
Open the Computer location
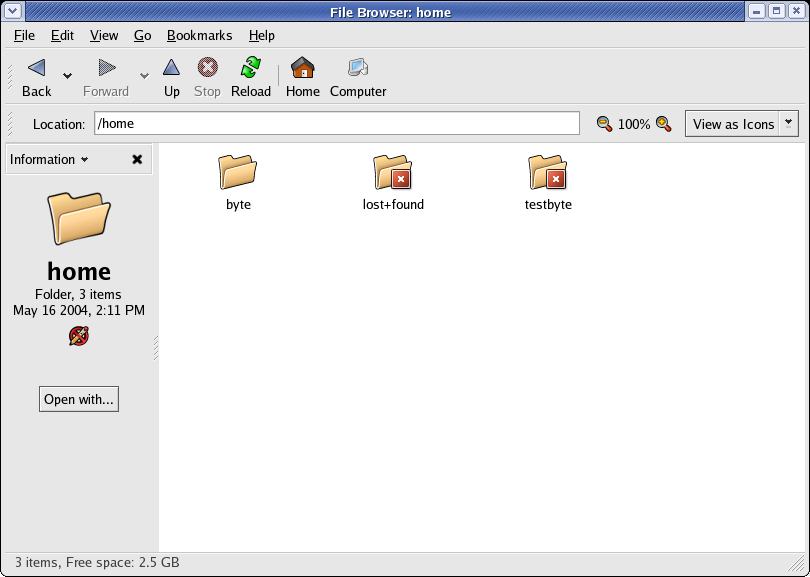[358, 77]
